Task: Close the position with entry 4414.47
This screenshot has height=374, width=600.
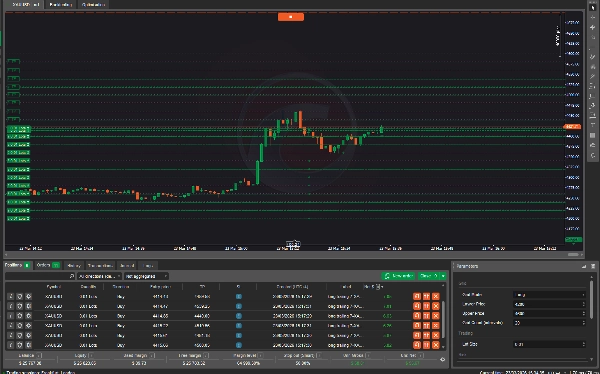Action: [435, 306]
